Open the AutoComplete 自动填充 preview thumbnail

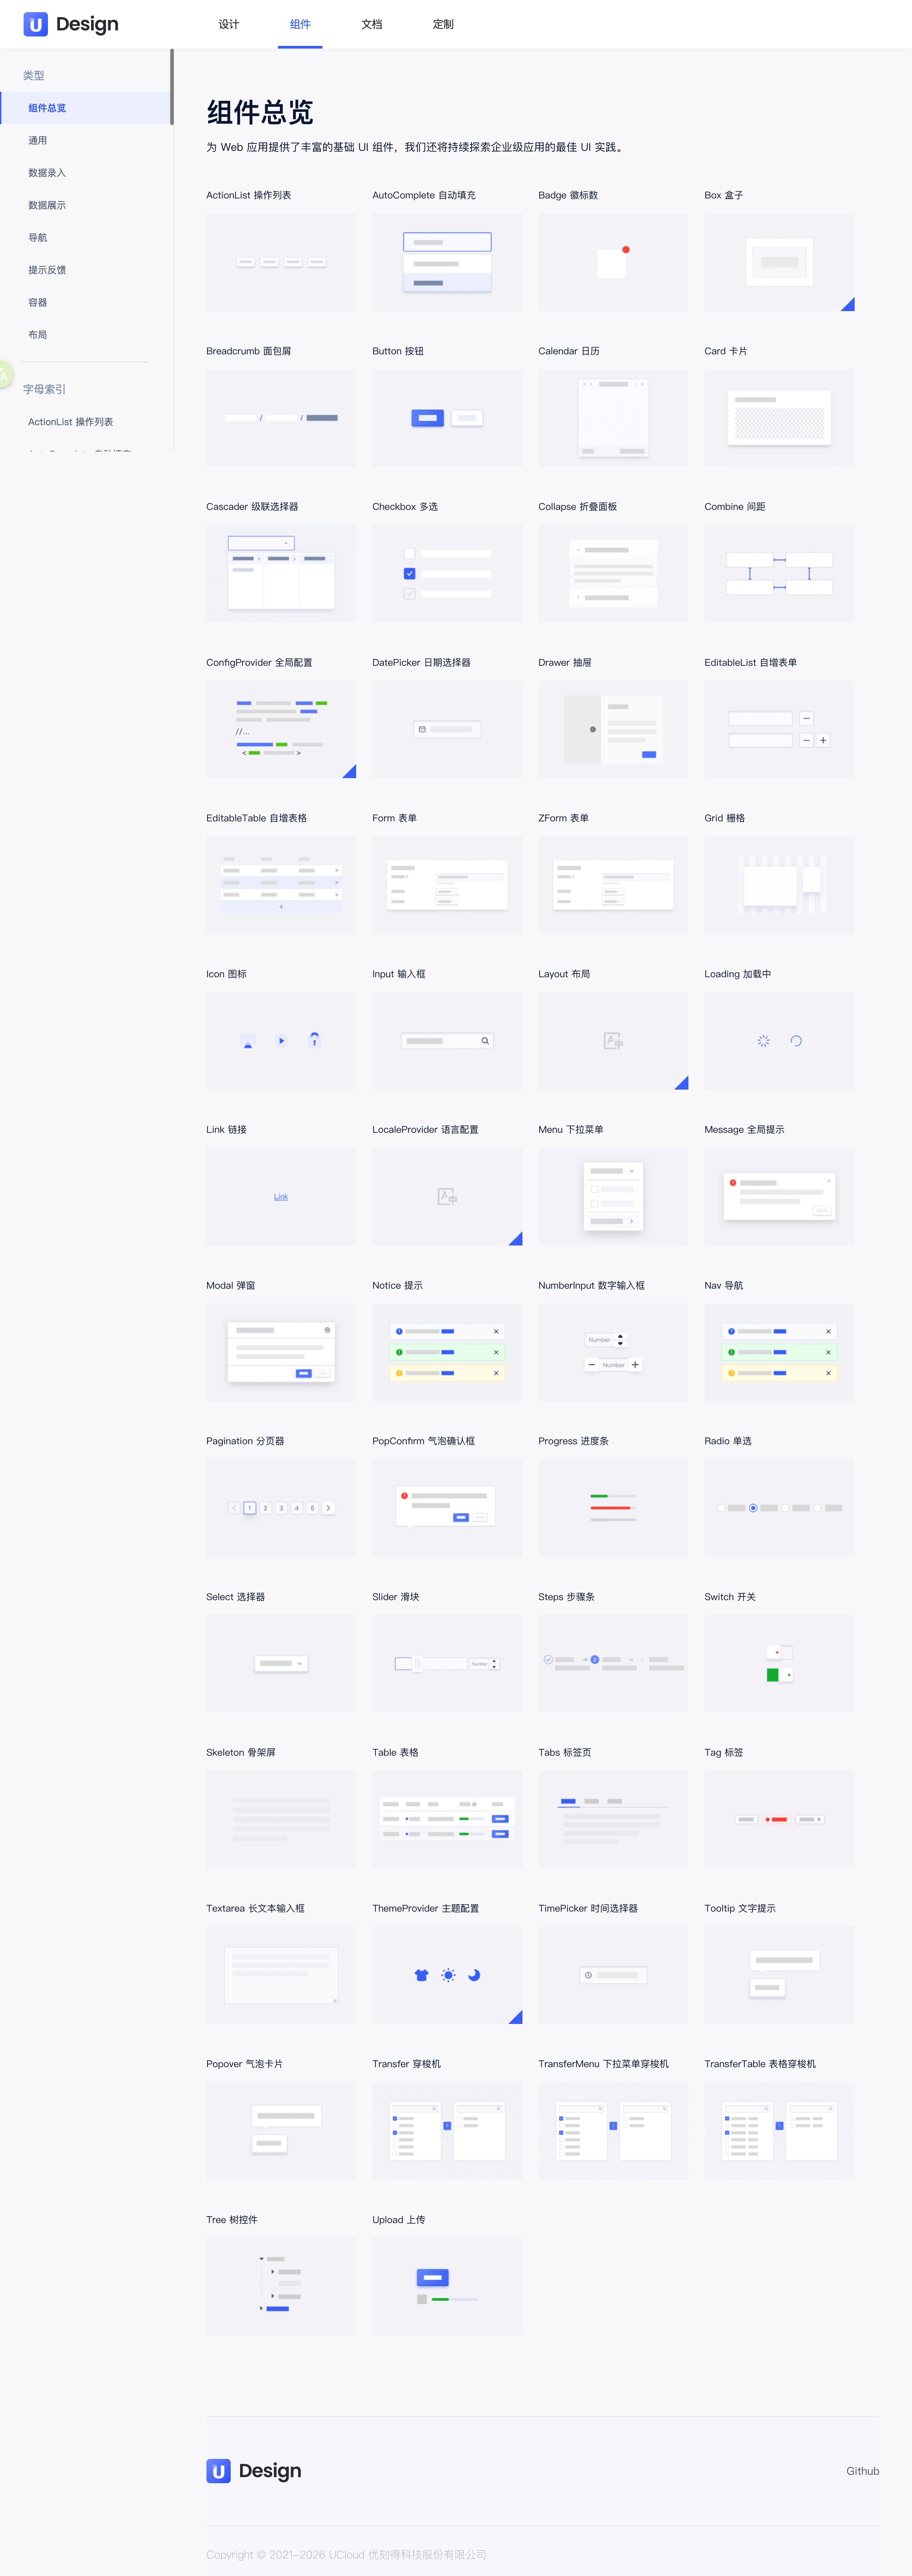pyautogui.click(x=447, y=262)
